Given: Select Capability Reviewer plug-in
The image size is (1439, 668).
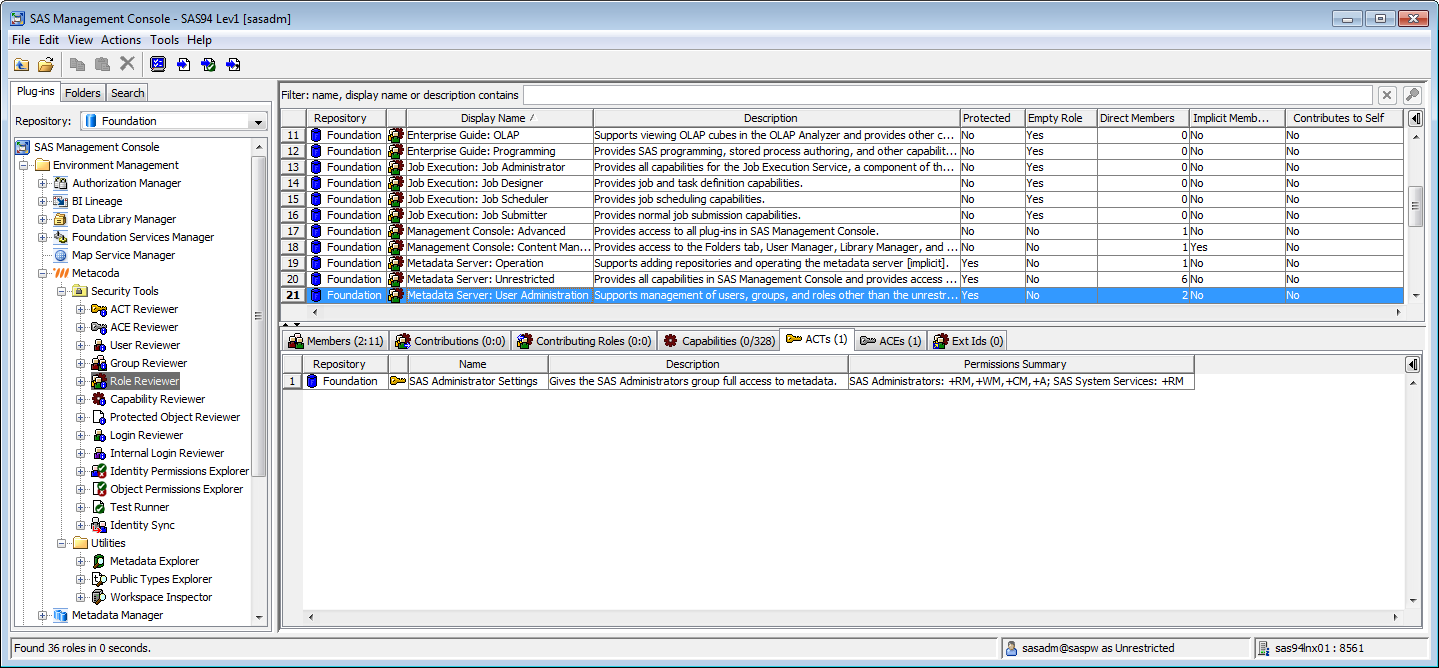Looking at the screenshot, I should point(157,399).
